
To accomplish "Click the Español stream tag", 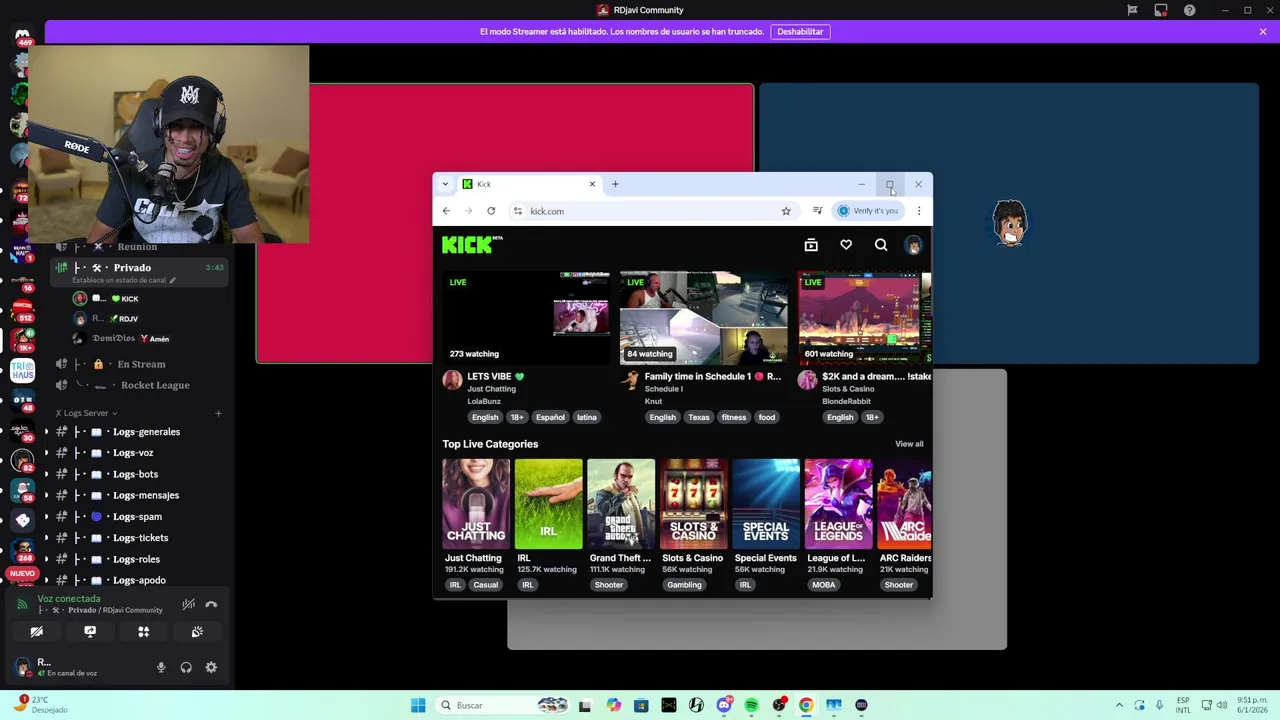I will coord(550,417).
